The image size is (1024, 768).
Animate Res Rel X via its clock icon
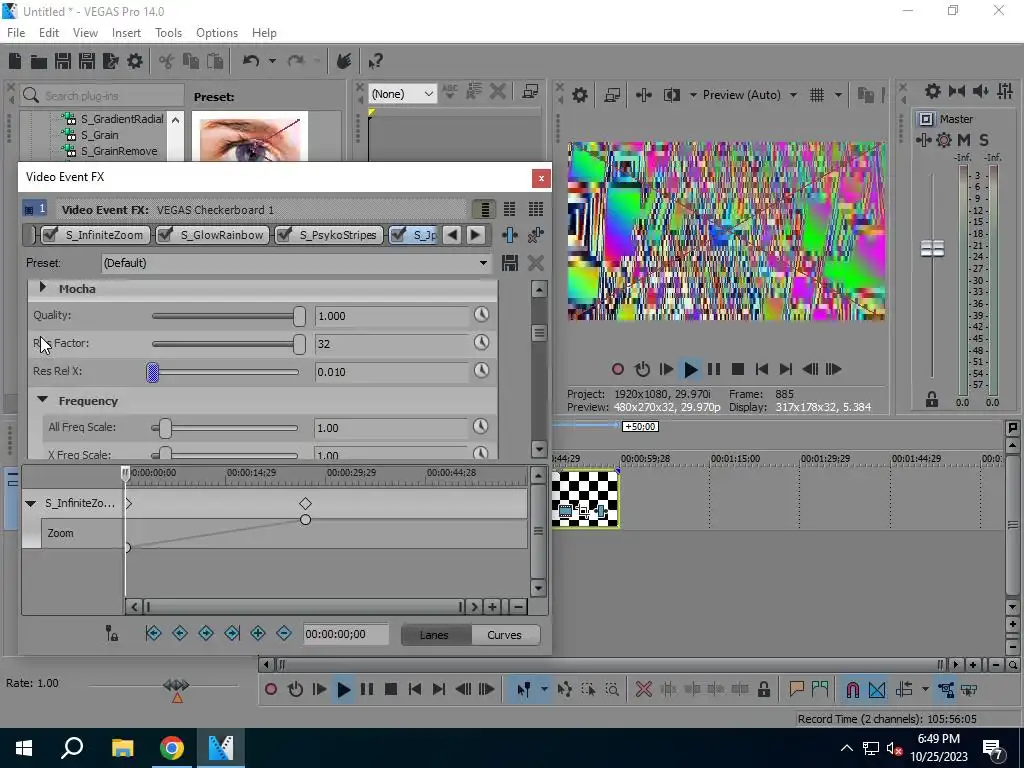click(481, 371)
